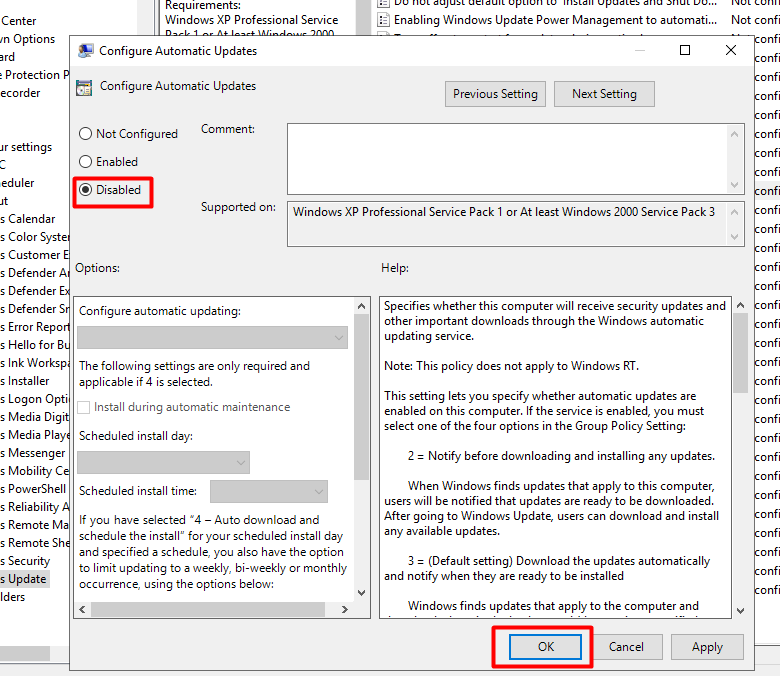Click the policy icon beside Configure Automatic Updates heading
The height and width of the screenshot is (676, 780).
coord(85,87)
